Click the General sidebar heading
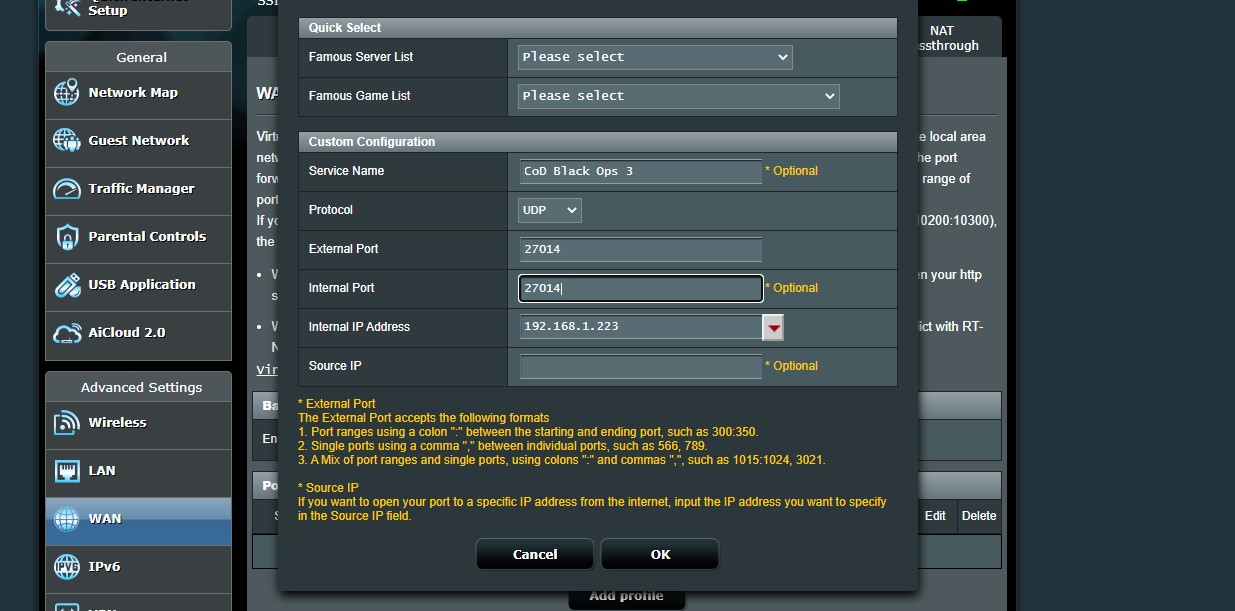 coord(138,57)
